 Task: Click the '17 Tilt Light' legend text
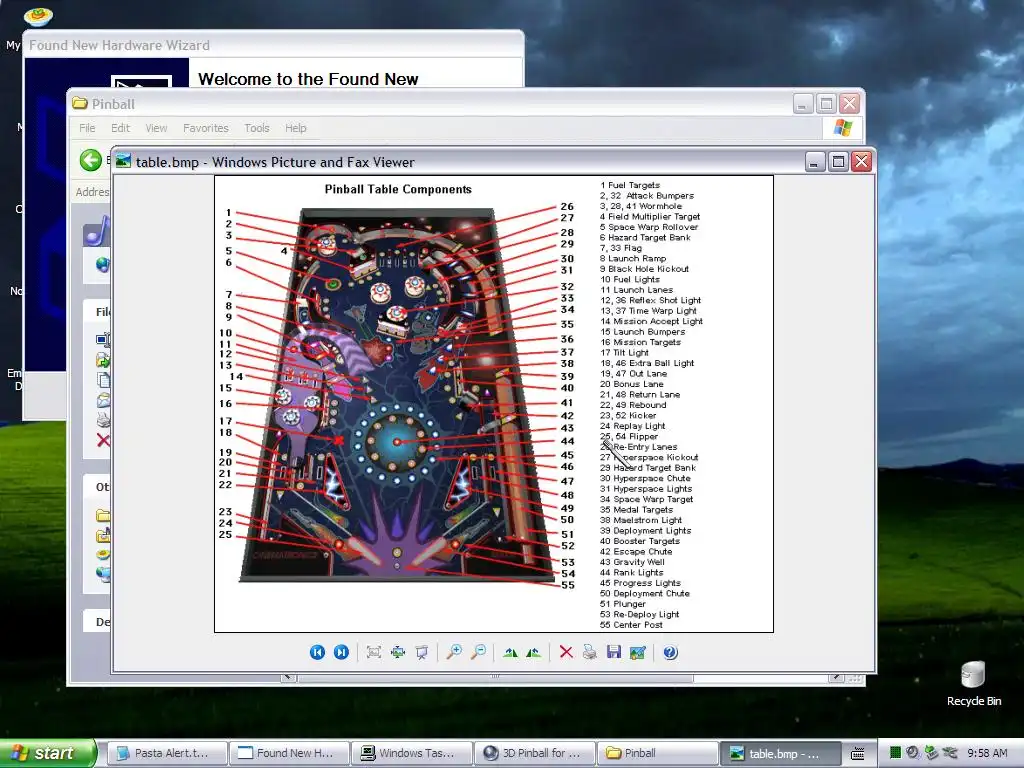coord(624,353)
